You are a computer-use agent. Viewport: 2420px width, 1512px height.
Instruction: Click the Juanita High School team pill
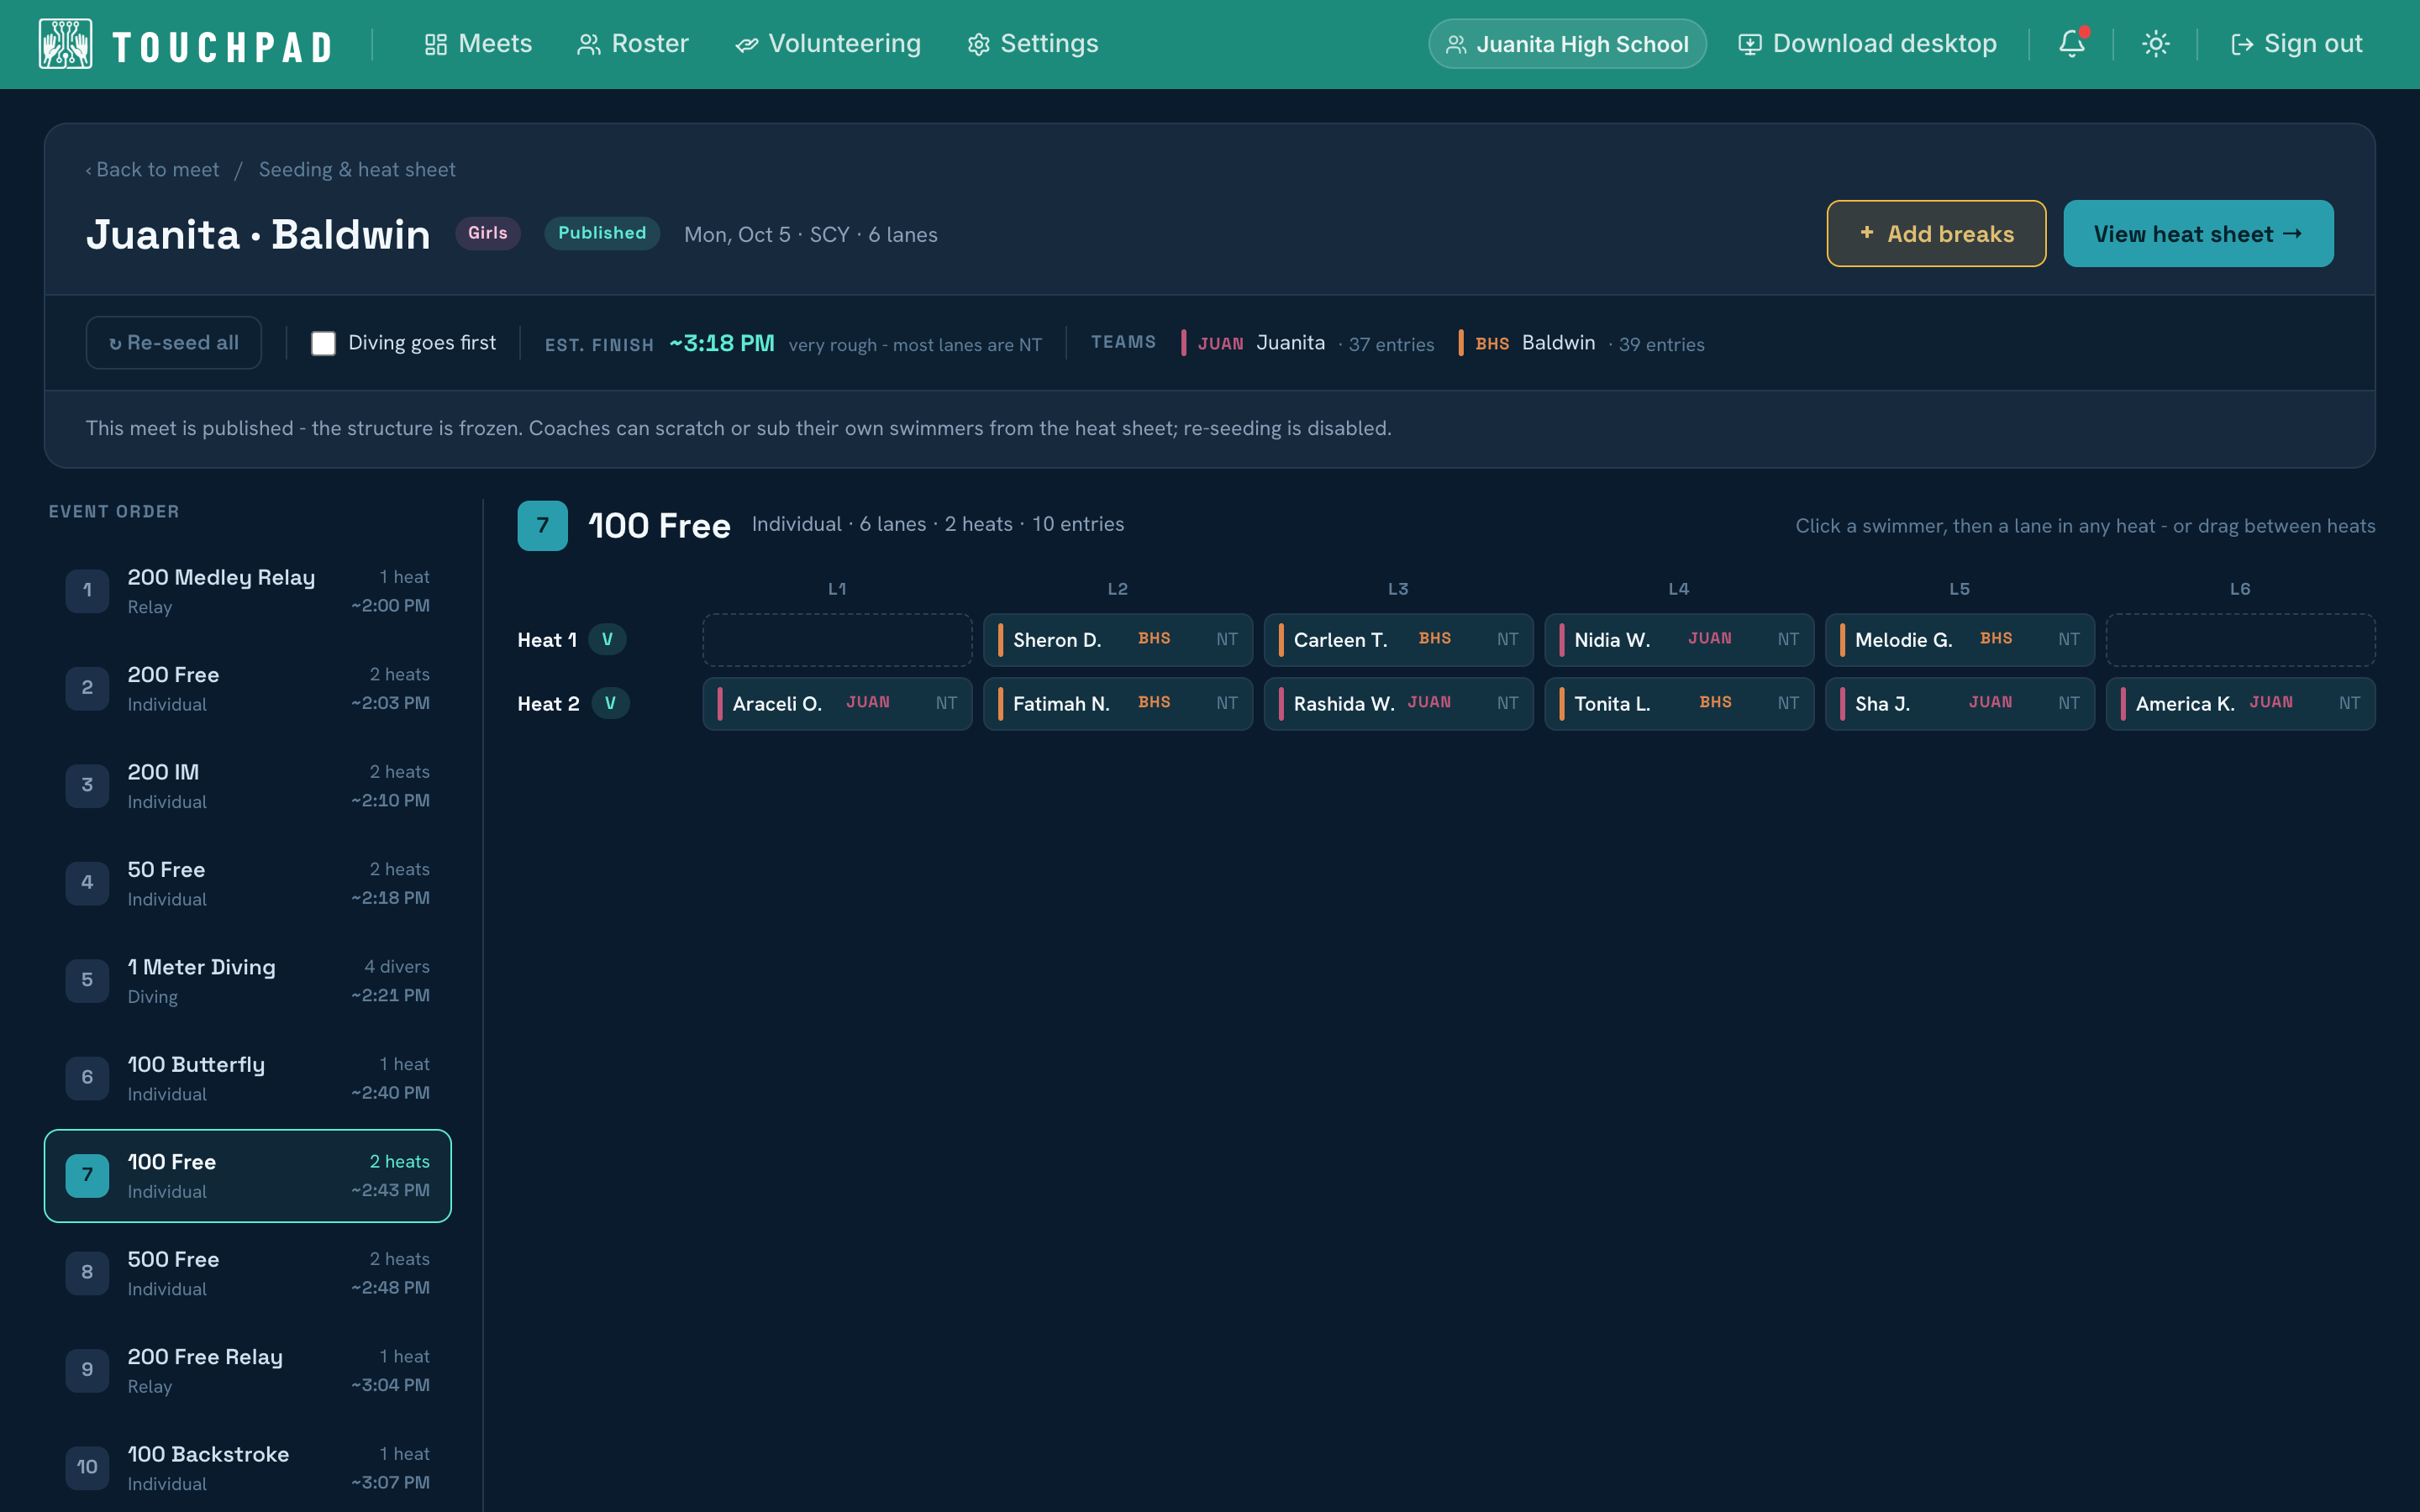1567,44
